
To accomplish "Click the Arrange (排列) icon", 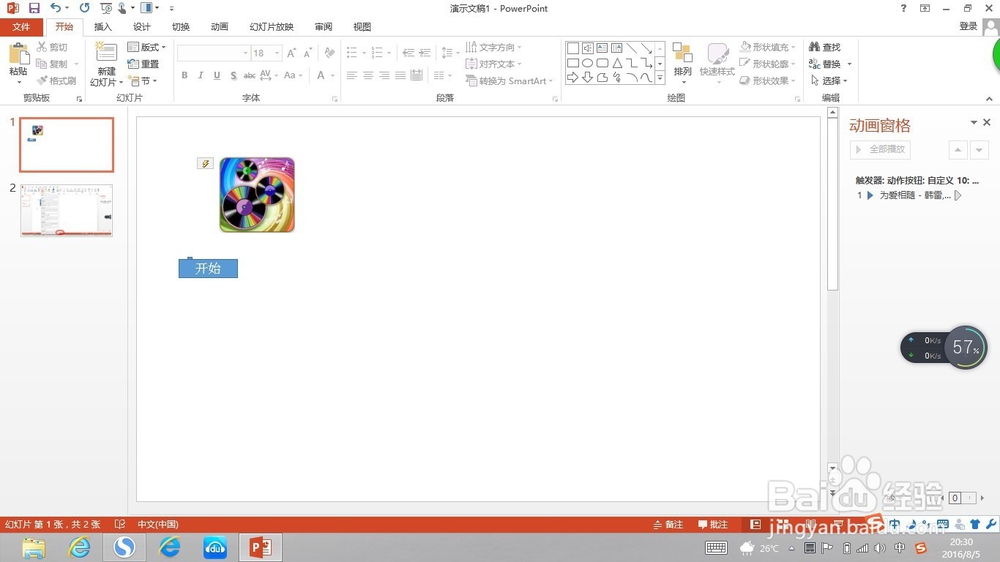I will pyautogui.click(x=682, y=53).
